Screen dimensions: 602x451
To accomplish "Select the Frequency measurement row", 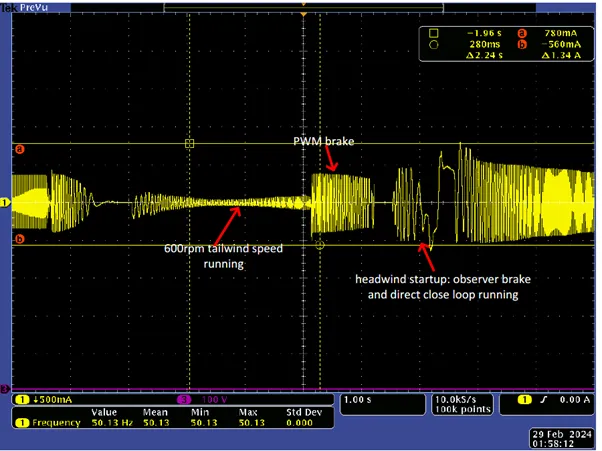I will pyautogui.click(x=173, y=423).
